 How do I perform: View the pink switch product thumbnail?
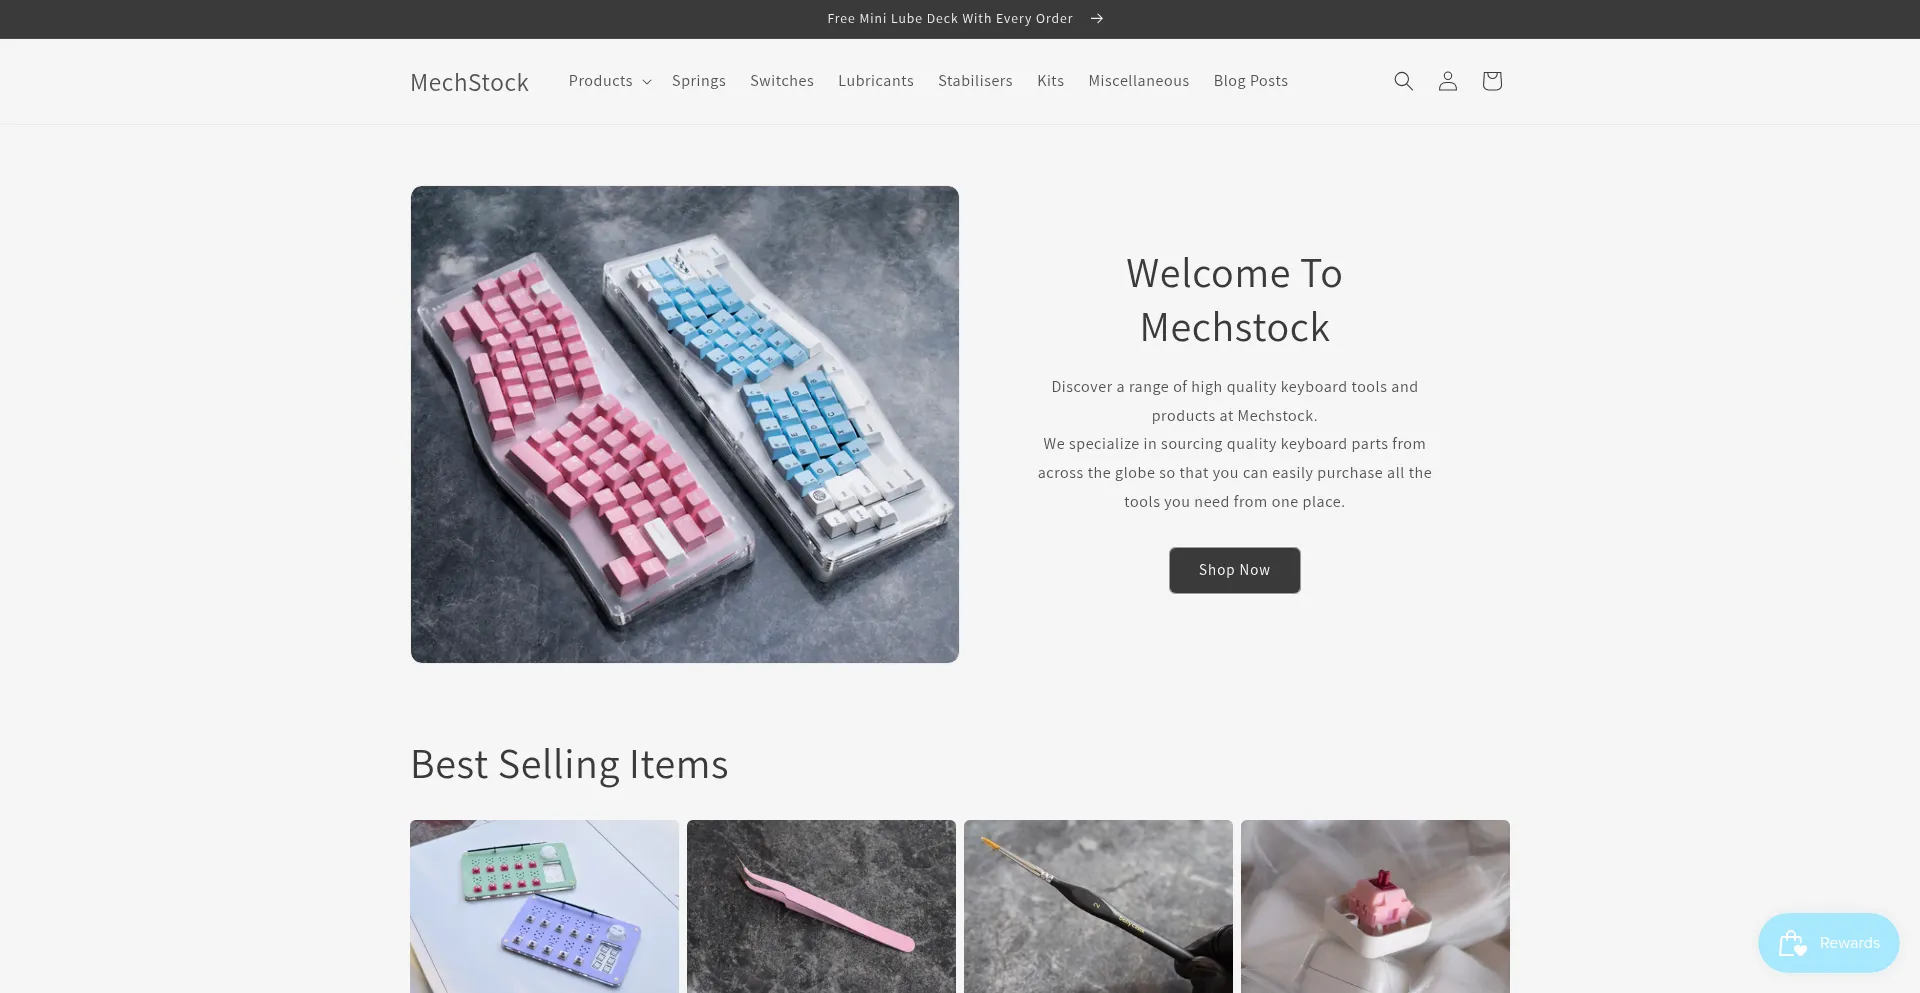tap(1375, 907)
